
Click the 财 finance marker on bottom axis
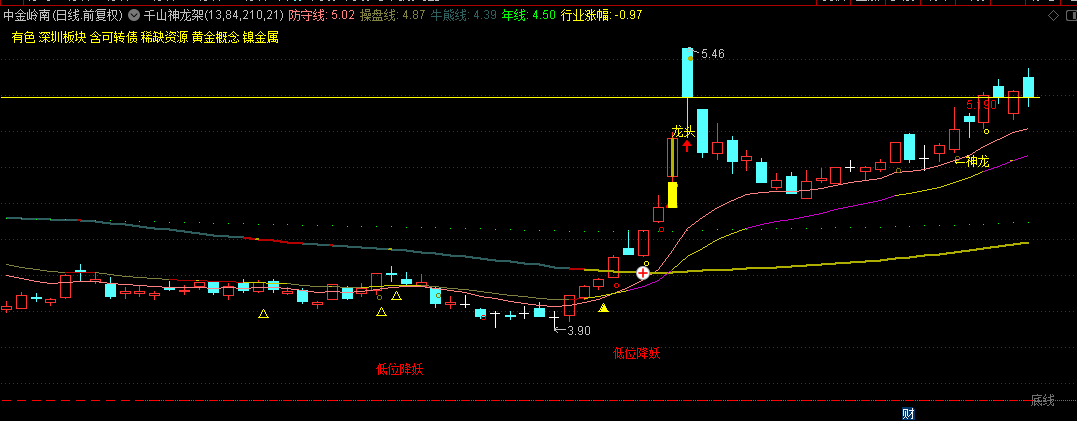click(908, 413)
